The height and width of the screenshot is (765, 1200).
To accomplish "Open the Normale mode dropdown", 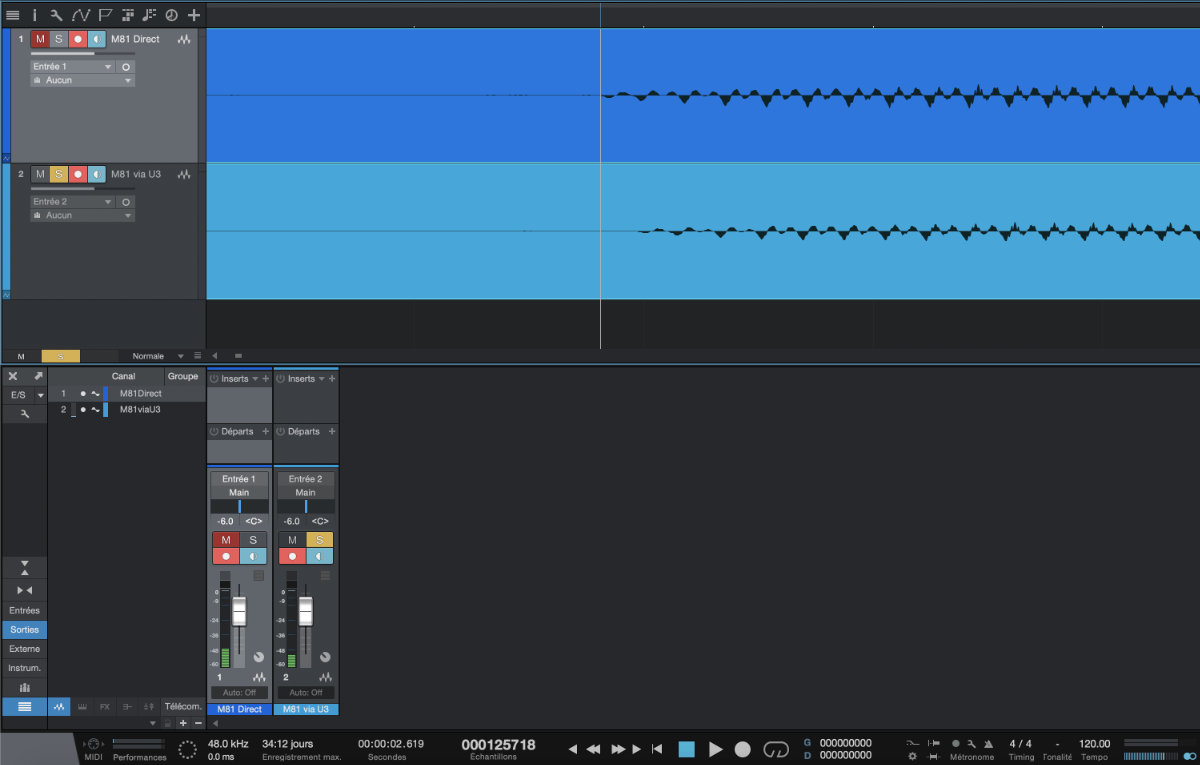I will click(x=155, y=355).
